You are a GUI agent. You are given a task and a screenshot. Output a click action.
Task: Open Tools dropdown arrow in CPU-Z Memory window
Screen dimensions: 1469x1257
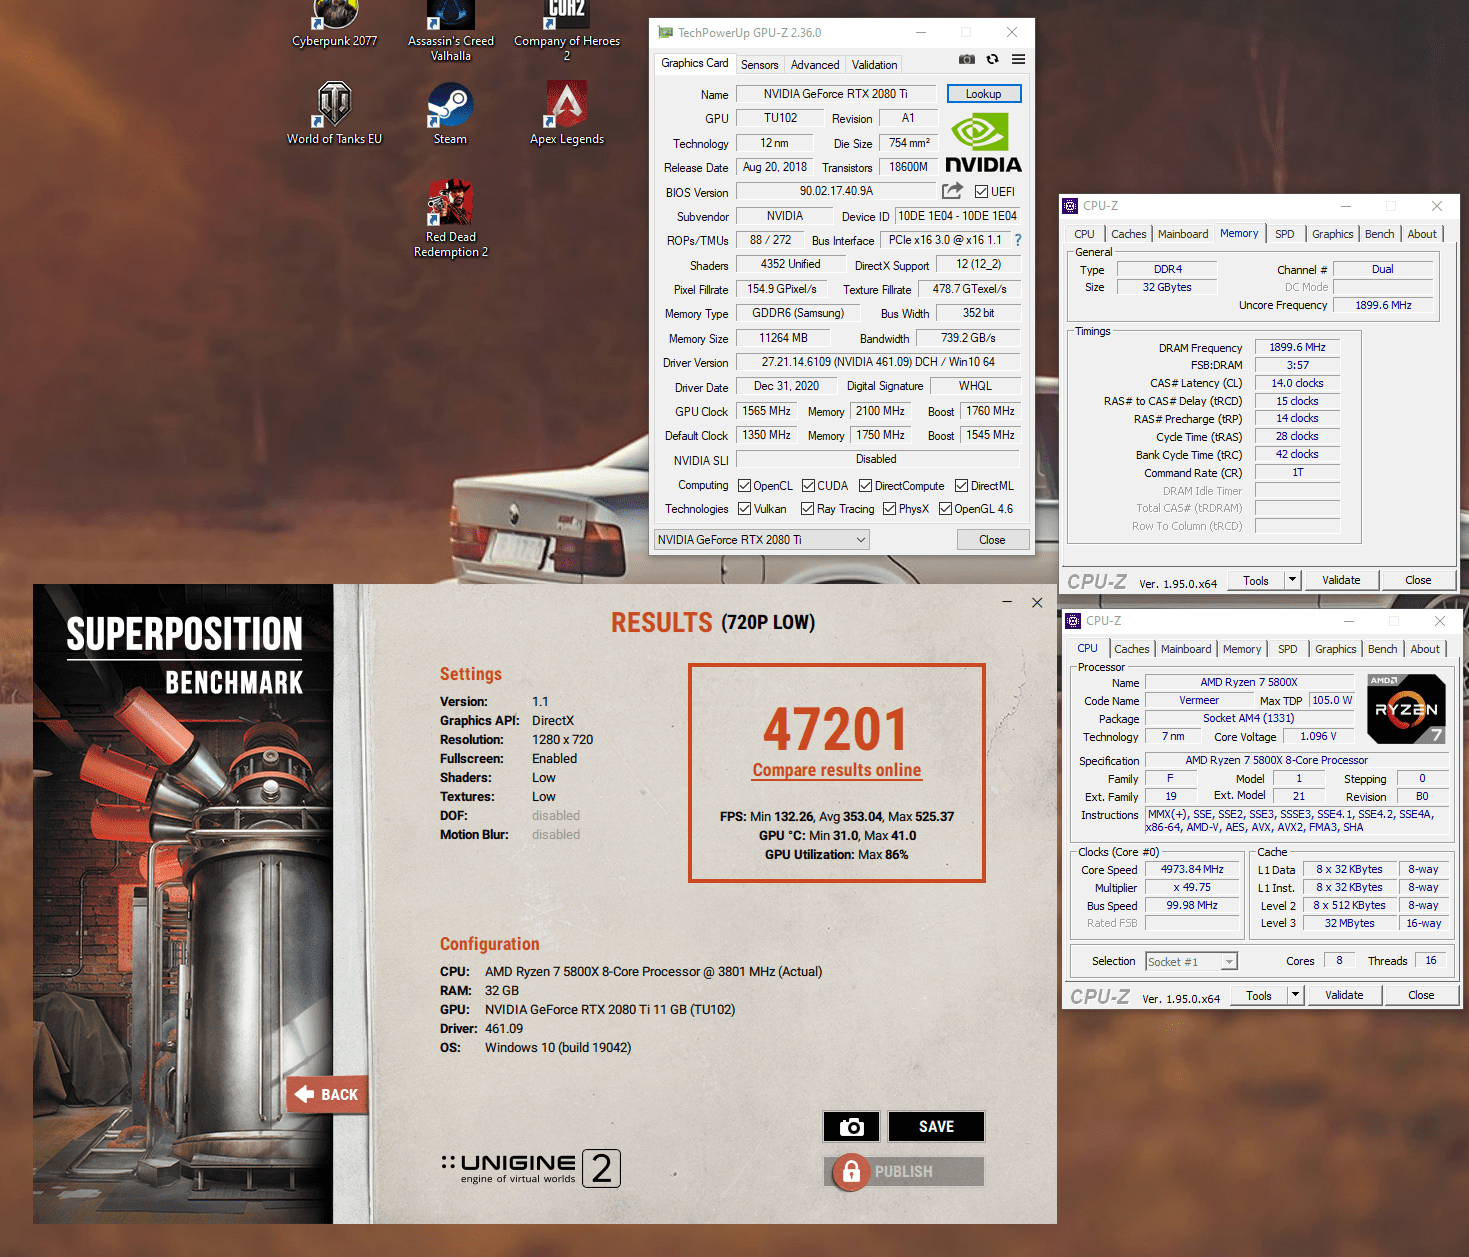pyautogui.click(x=1292, y=580)
